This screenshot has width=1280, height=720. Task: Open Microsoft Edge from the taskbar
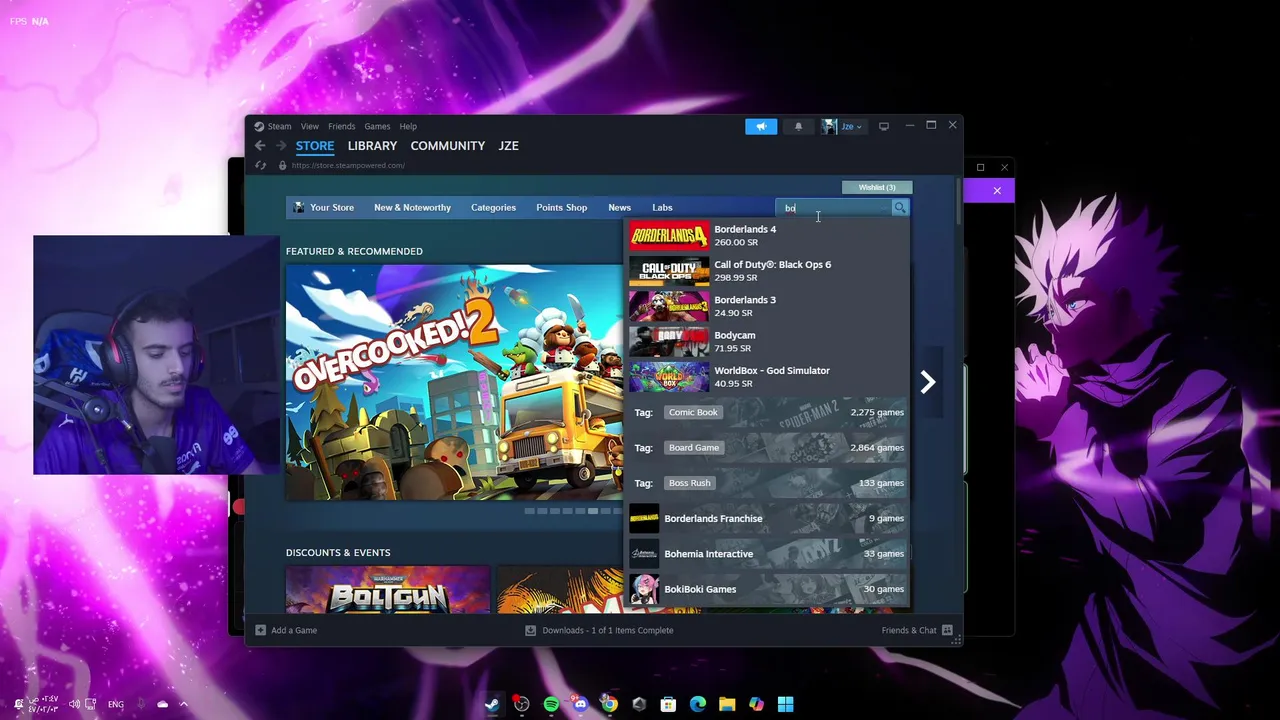[x=697, y=704]
